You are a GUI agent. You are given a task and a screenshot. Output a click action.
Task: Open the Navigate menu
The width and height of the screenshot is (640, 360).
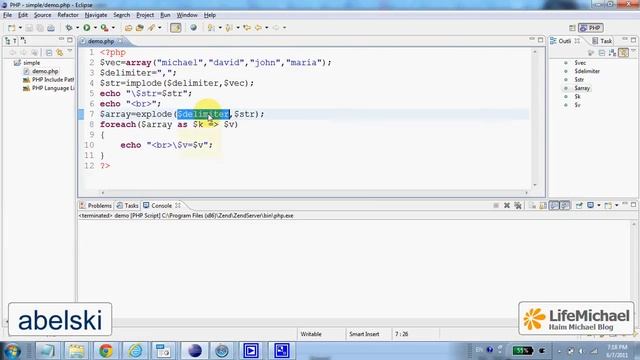tap(96, 15)
